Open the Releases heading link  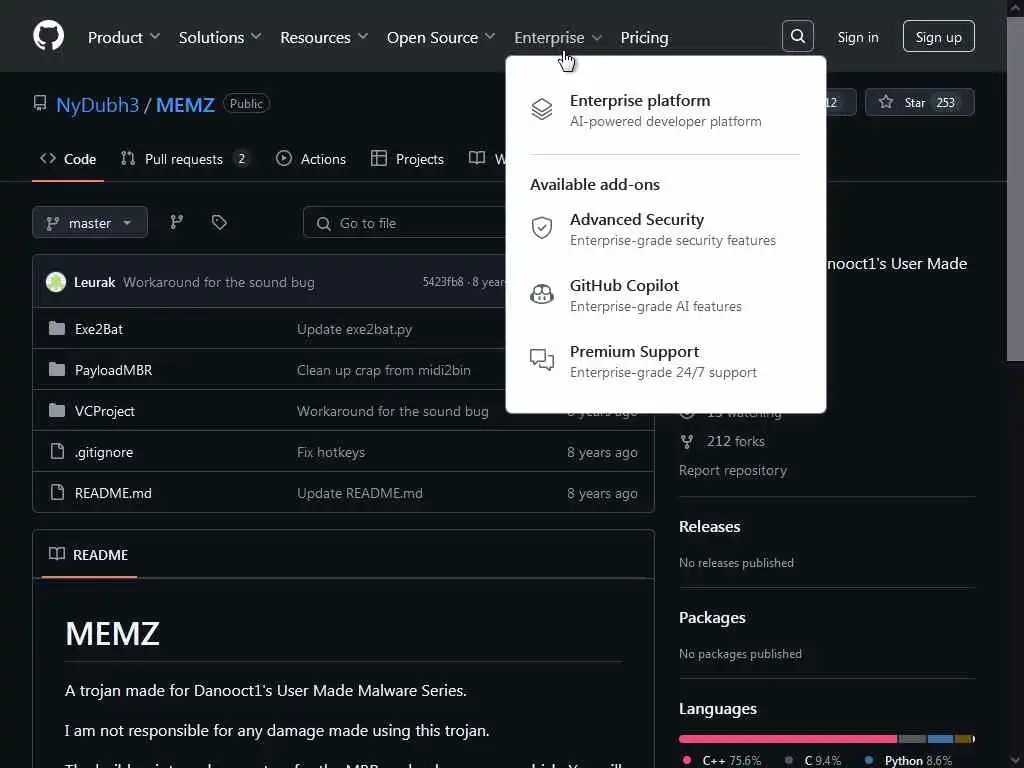(x=709, y=526)
